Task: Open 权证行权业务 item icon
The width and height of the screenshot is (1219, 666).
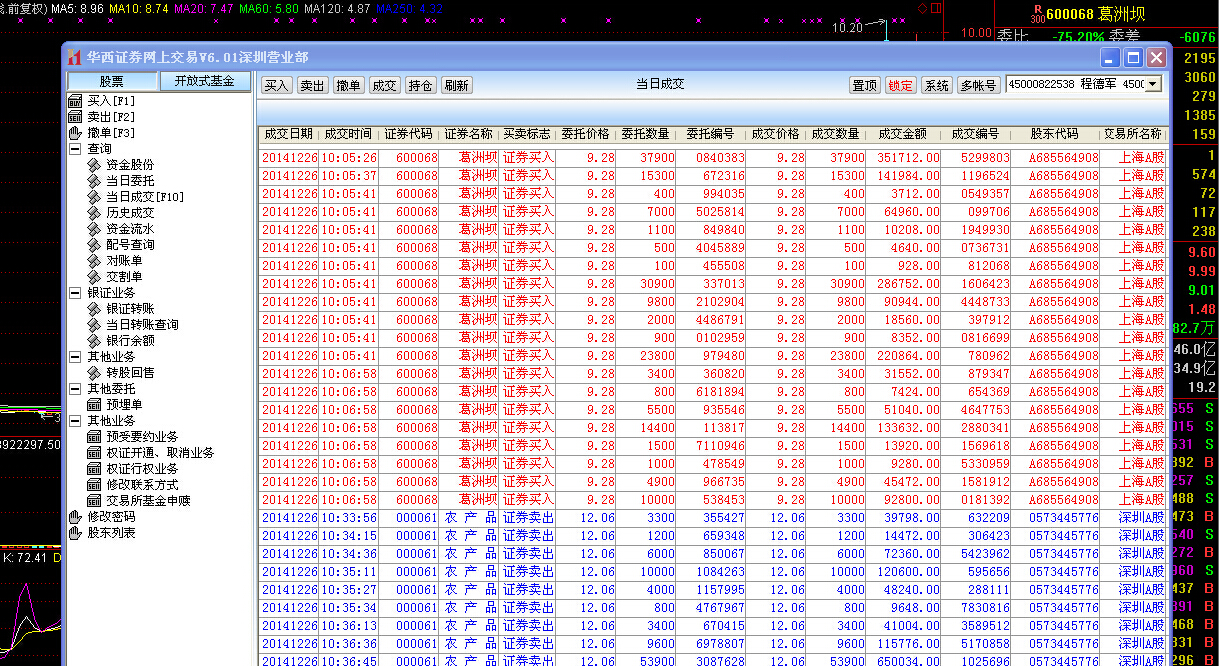Action: click(x=94, y=469)
